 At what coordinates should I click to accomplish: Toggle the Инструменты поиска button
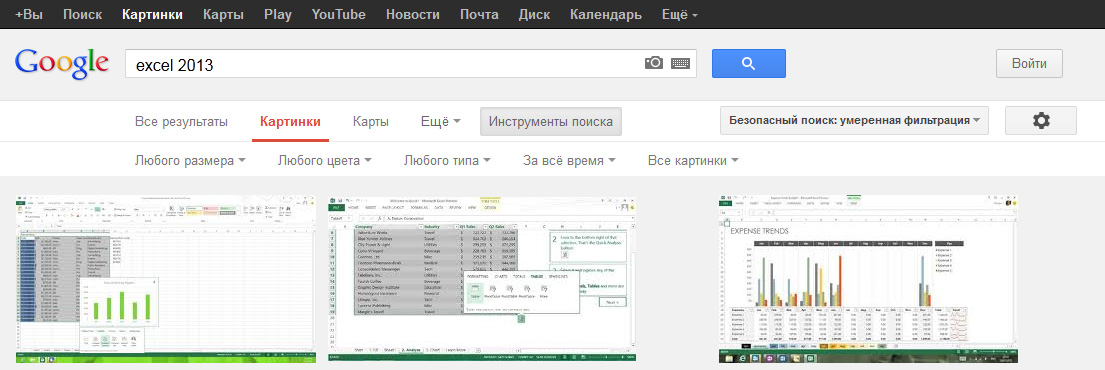tap(551, 121)
